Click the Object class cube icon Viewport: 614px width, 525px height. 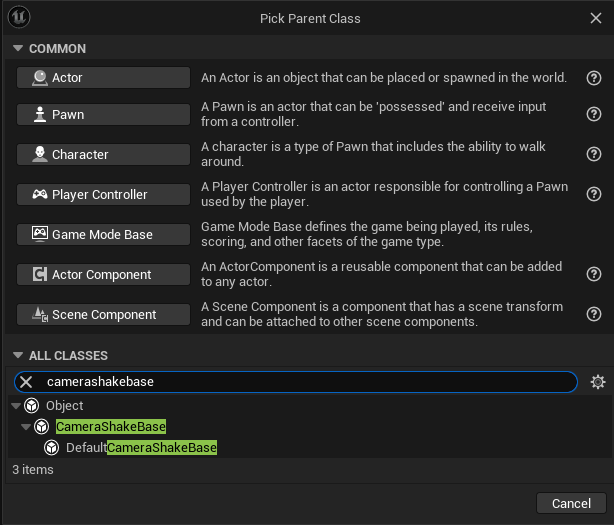(32, 406)
